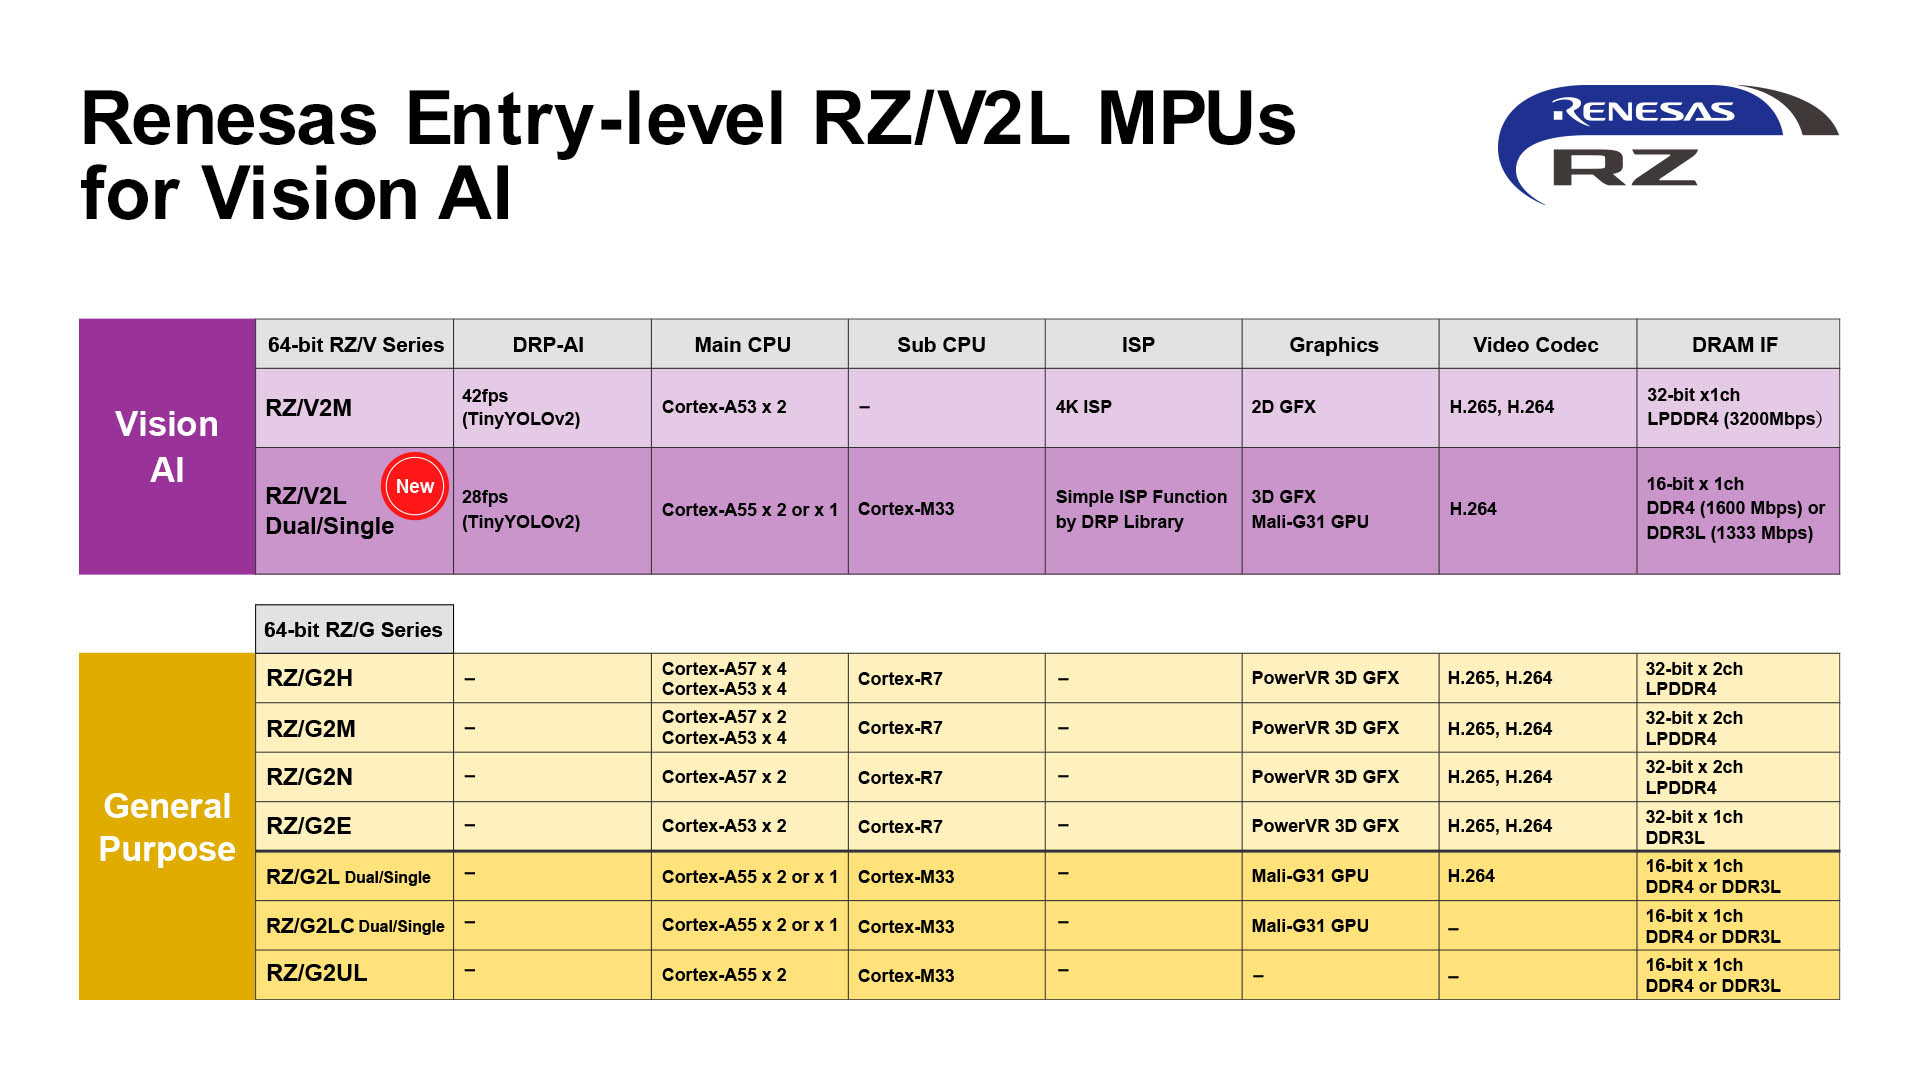
Task: Click the 64-bit RZ/V Series header
Action: pyautogui.click(x=355, y=344)
